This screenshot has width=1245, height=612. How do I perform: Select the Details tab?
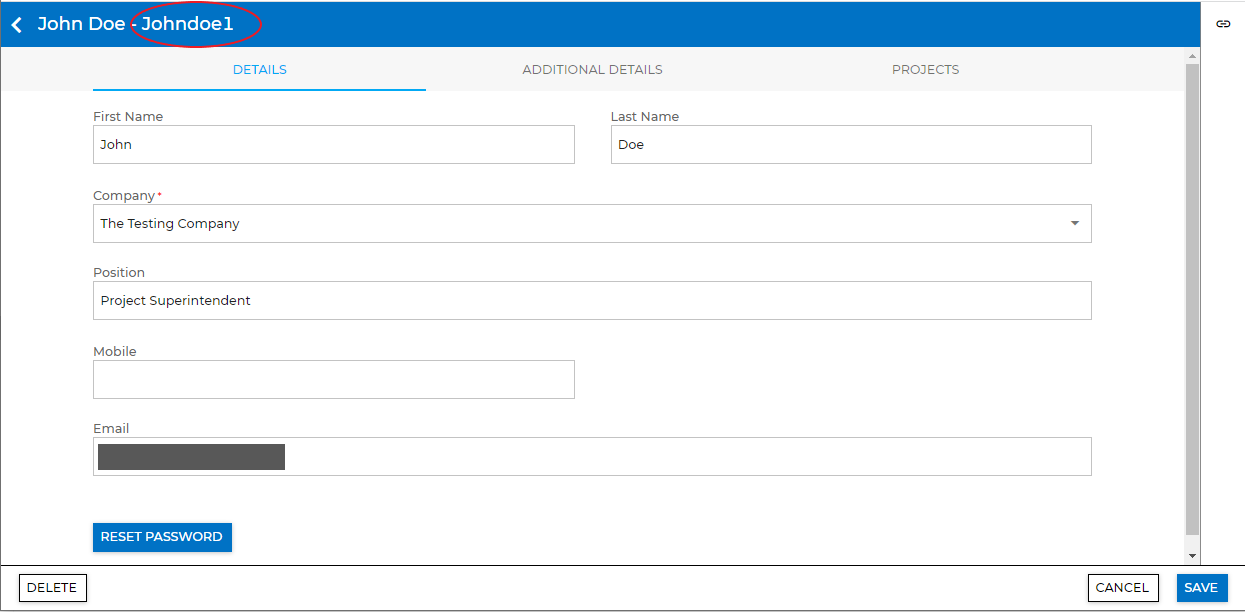point(259,70)
